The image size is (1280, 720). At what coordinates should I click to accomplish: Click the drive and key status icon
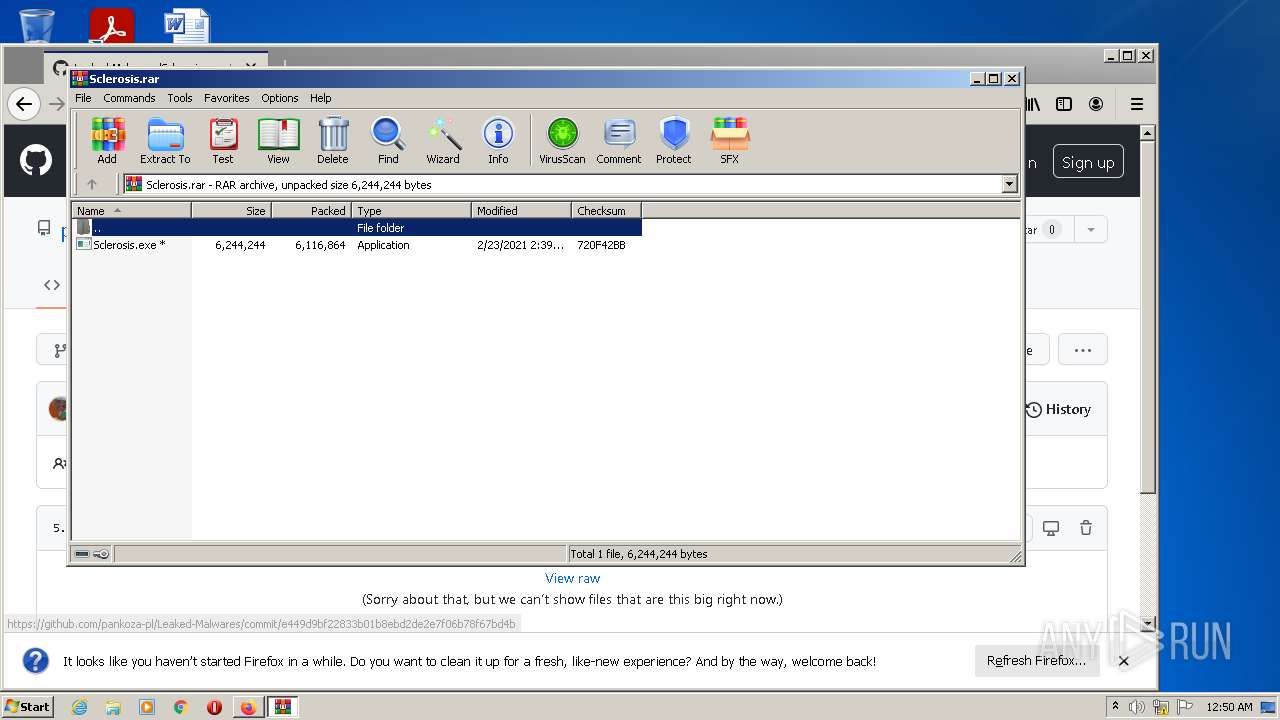pos(92,553)
